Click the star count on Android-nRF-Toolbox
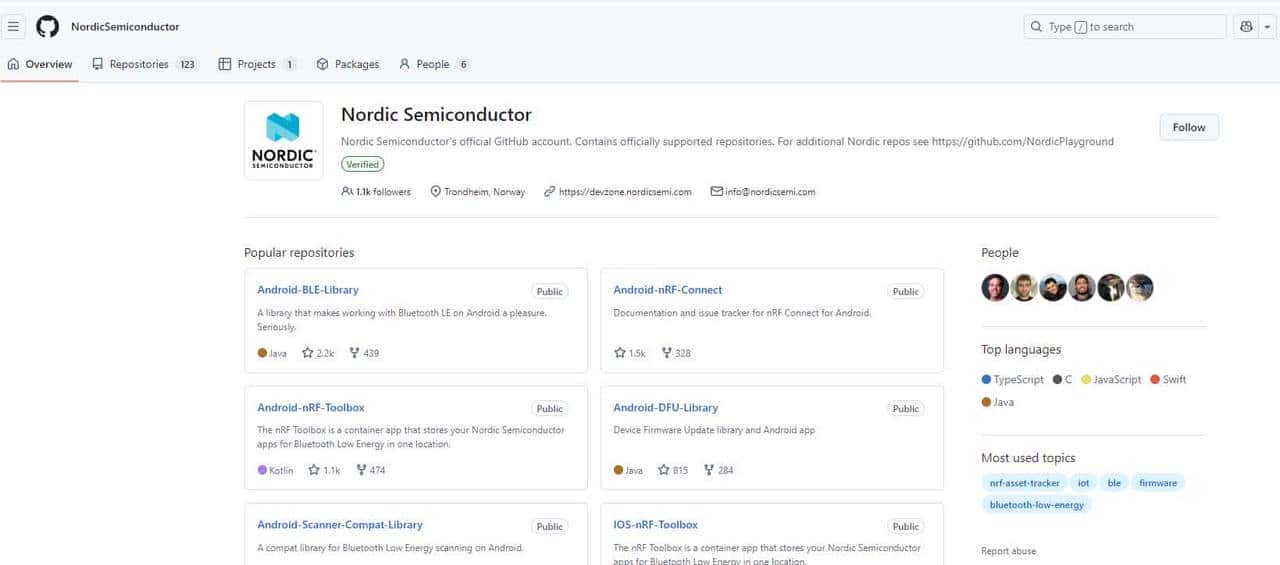The width and height of the screenshot is (1280, 565). point(324,470)
